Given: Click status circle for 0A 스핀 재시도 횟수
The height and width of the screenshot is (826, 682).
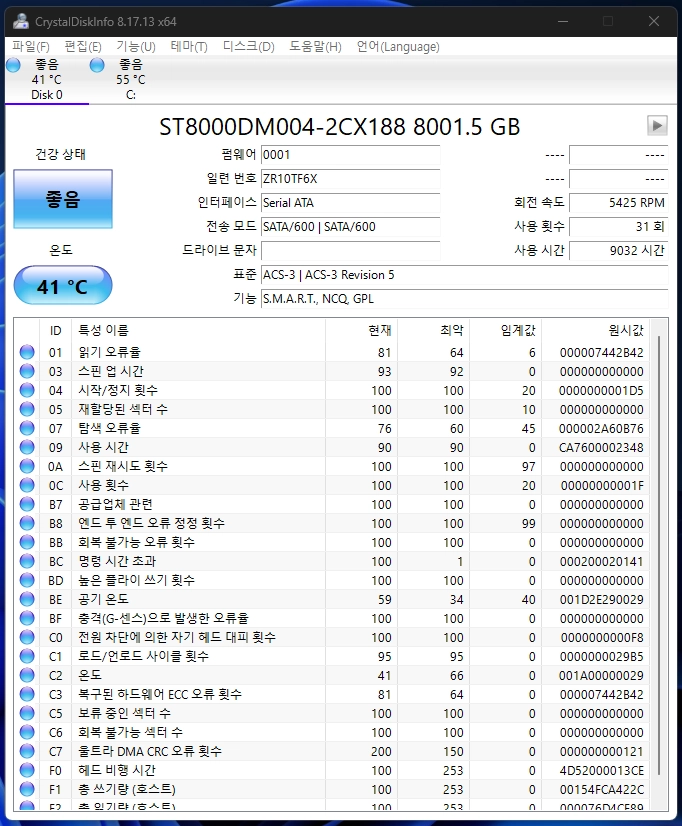Looking at the screenshot, I should tap(27, 466).
